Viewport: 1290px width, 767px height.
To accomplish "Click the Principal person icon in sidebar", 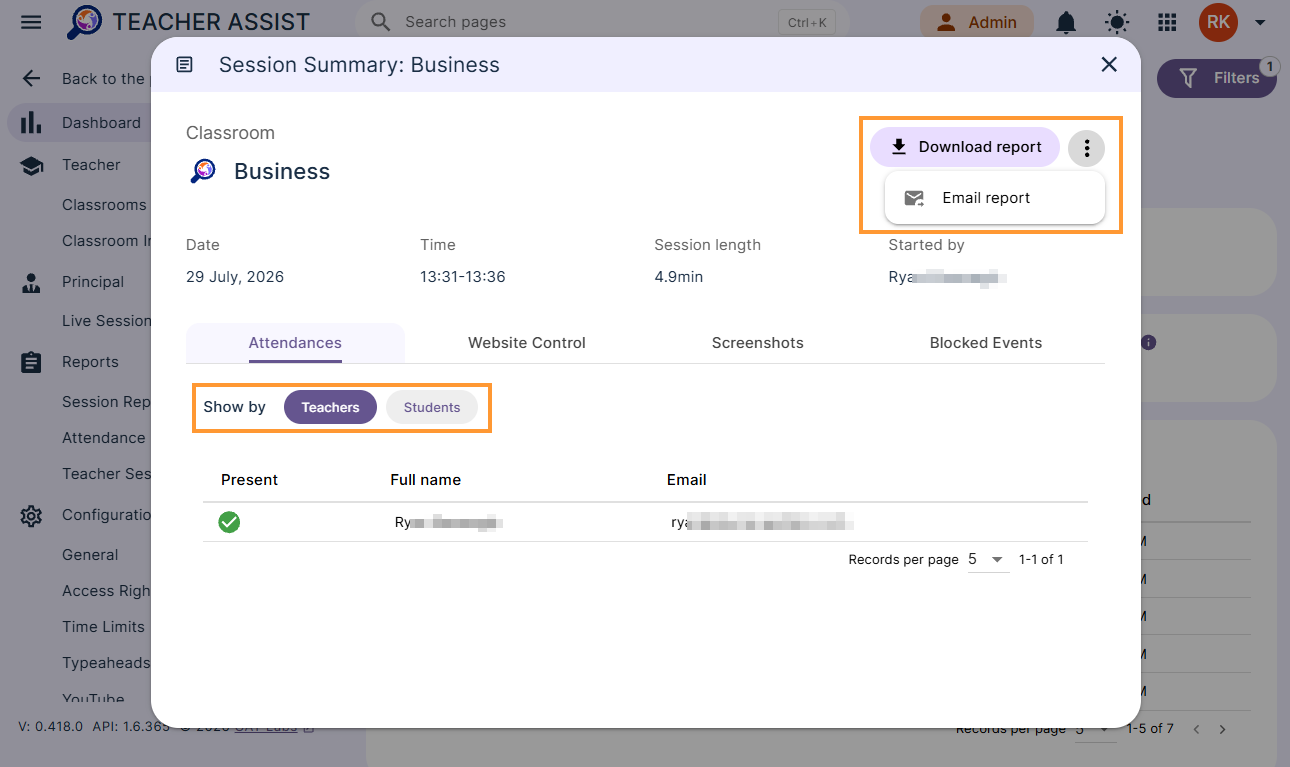I will [31, 282].
